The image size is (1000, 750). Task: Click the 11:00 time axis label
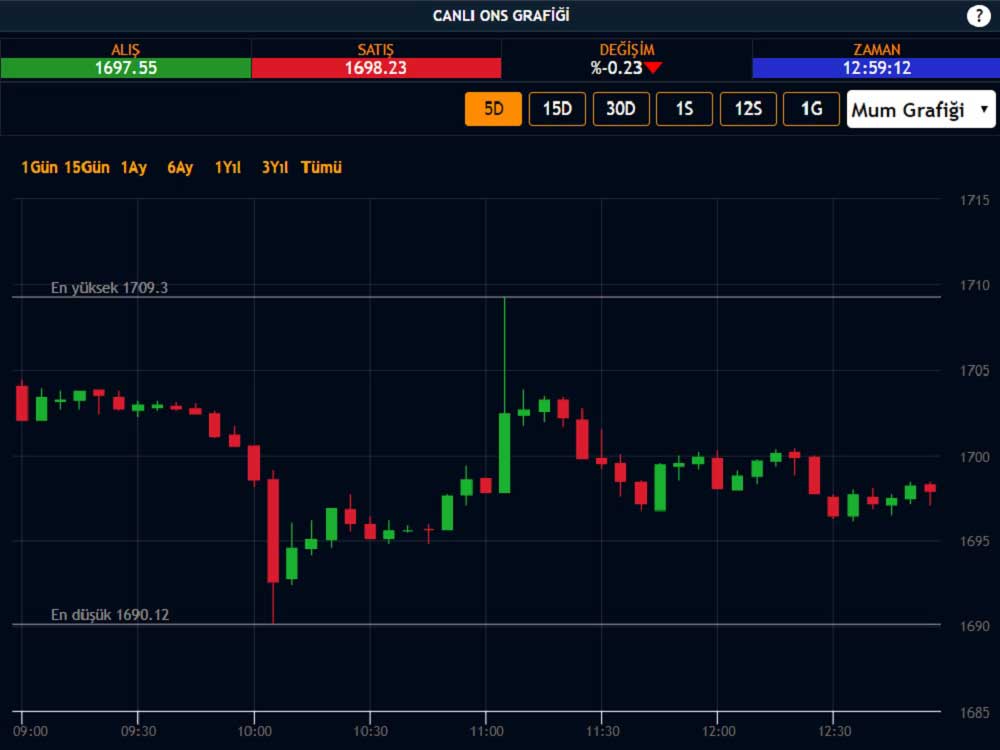(x=487, y=731)
